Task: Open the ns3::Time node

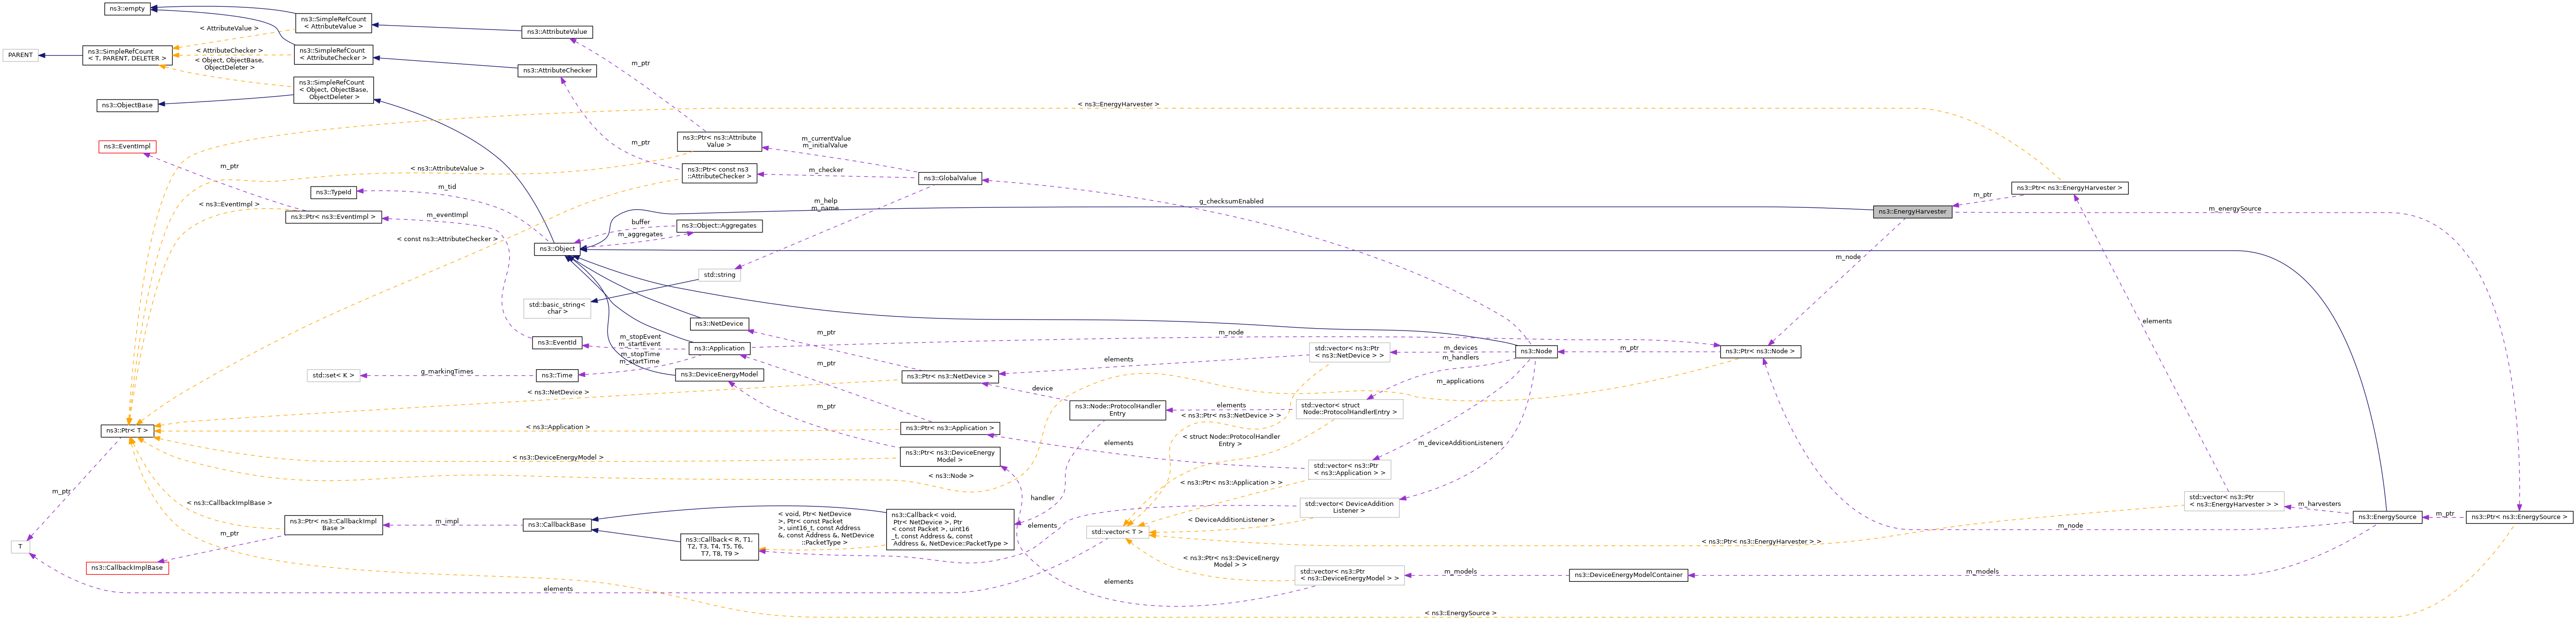Action: 557,376
